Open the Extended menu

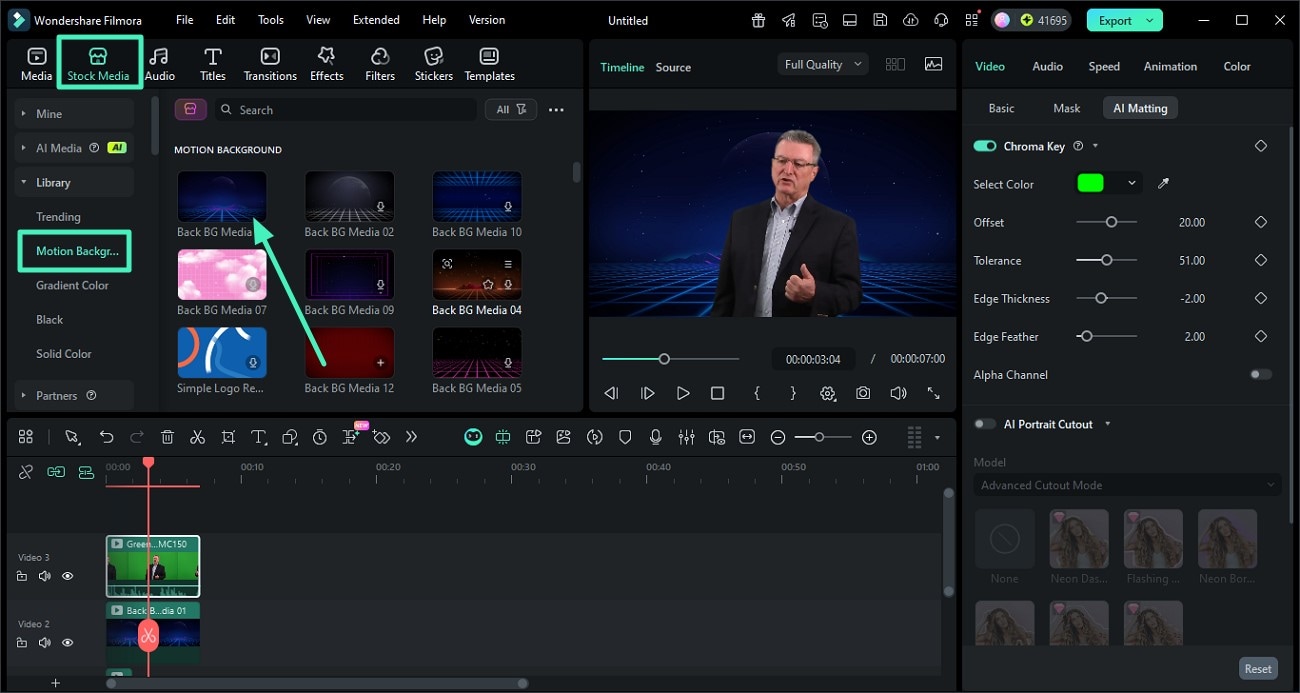click(x=376, y=20)
